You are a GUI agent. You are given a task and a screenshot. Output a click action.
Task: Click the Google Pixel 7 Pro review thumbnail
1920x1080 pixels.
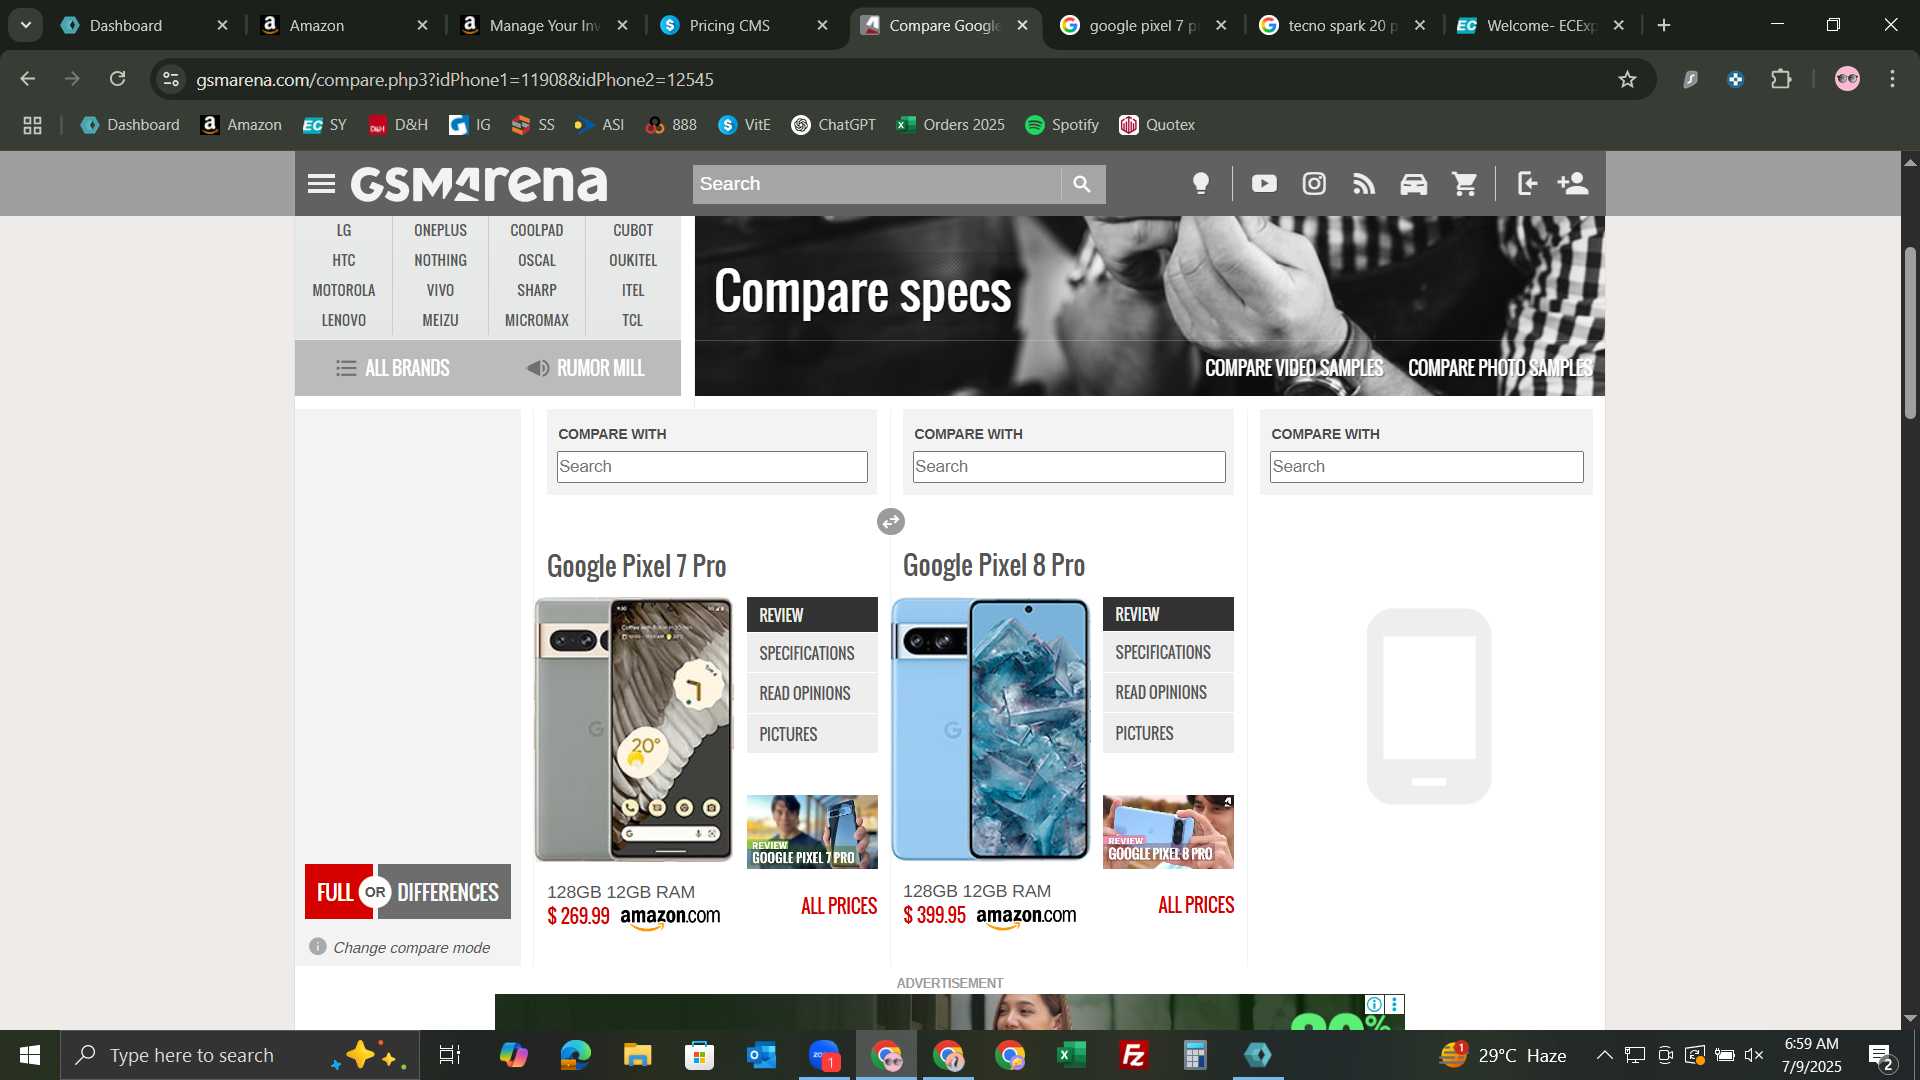click(812, 832)
